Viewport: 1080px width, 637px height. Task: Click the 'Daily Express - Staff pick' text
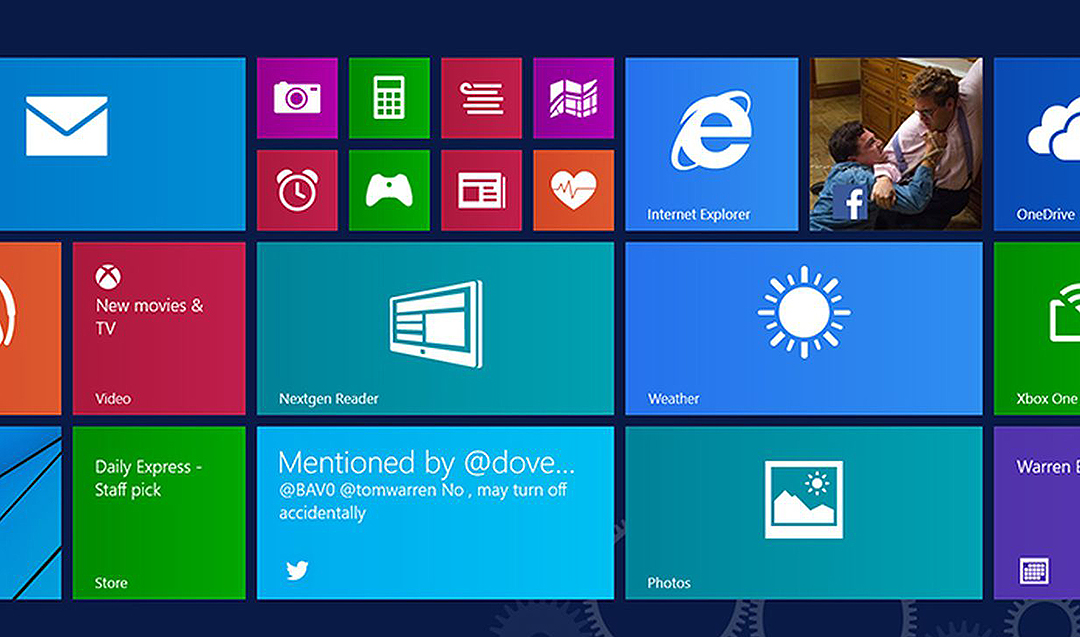tap(148, 478)
